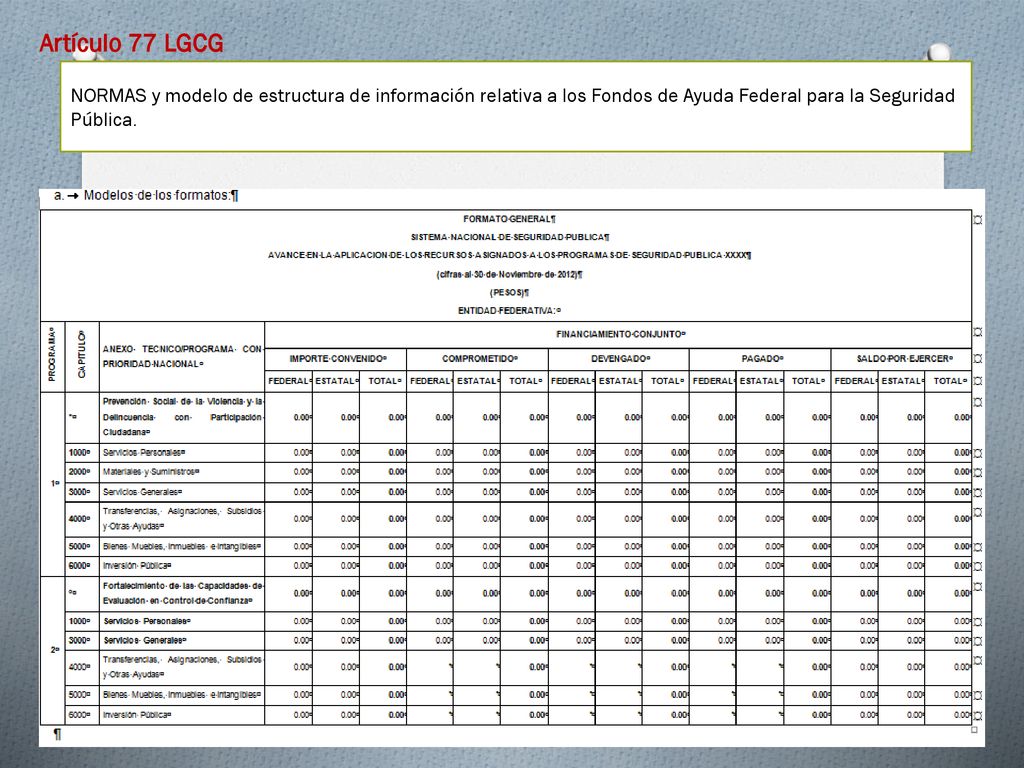Click capítulo '2000' cell
Screen dimensions: 1024x768
pyautogui.click(x=80, y=472)
